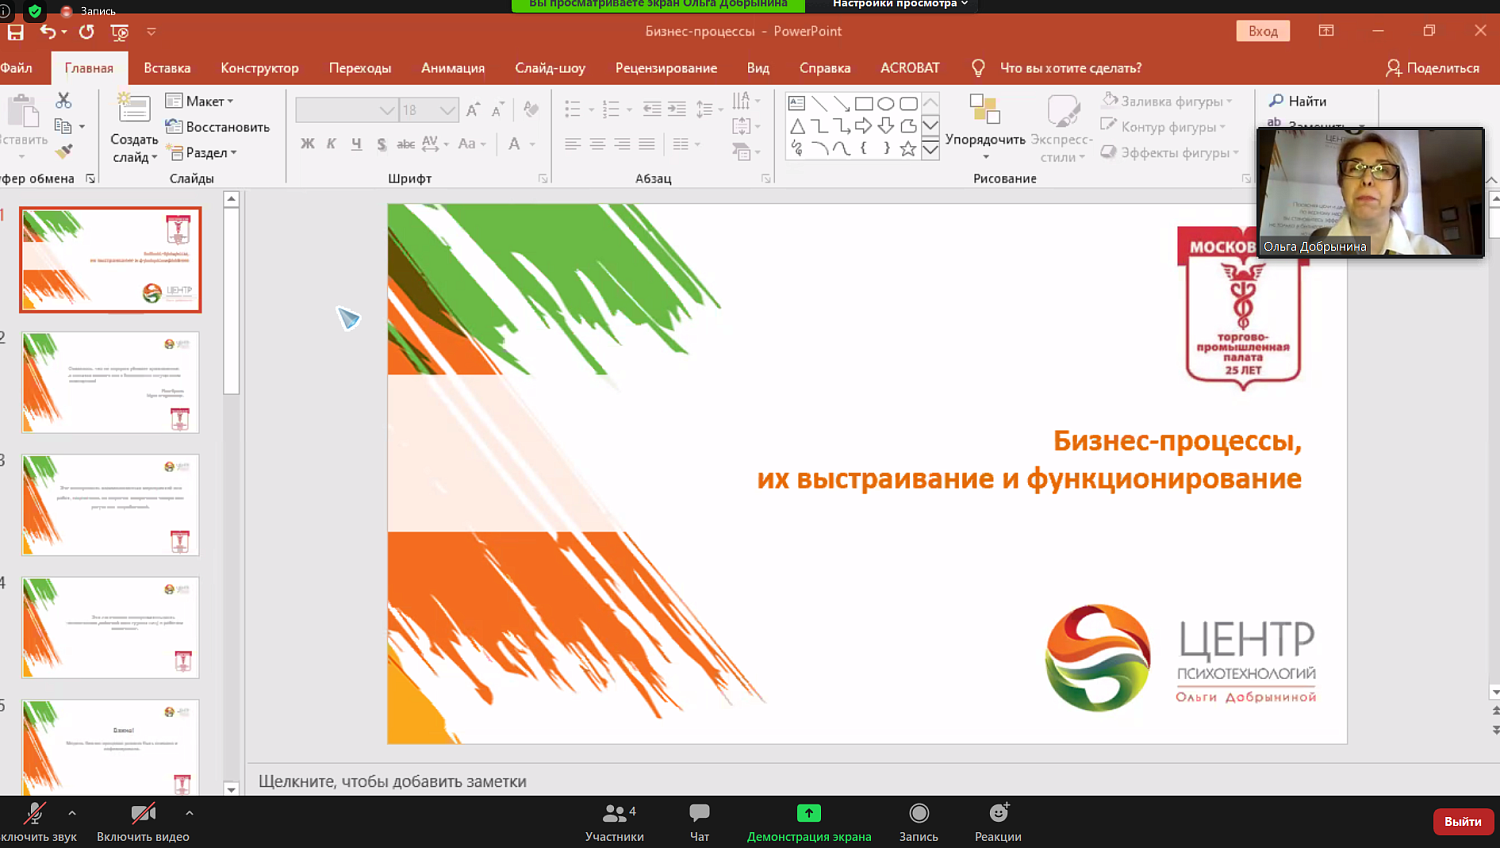
Task: Increase the list indent level
Action: (677, 109)
